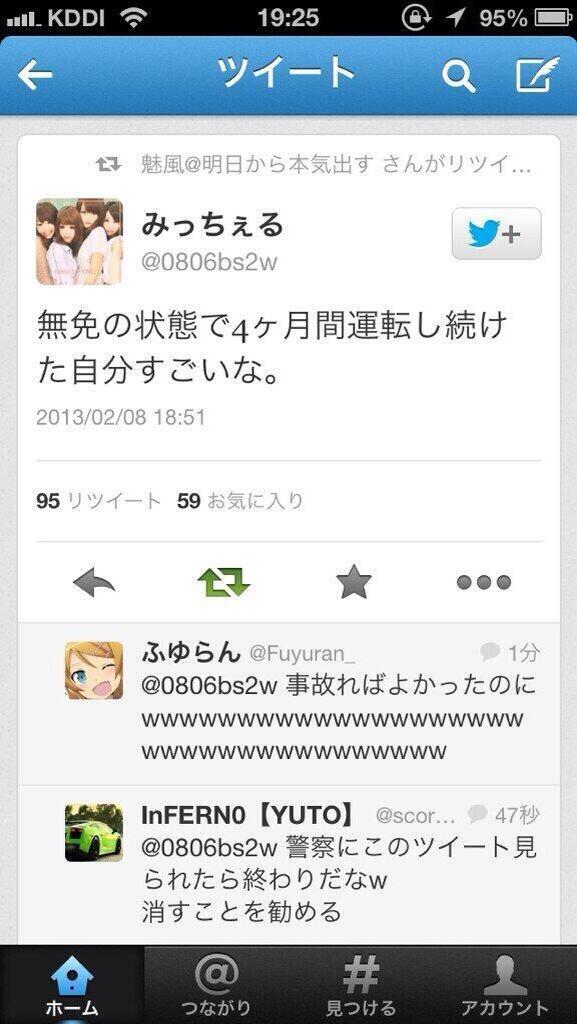Select the 見つける hashtag tab
Screen dimensions: 577x1024
click(x=360, y=985)
